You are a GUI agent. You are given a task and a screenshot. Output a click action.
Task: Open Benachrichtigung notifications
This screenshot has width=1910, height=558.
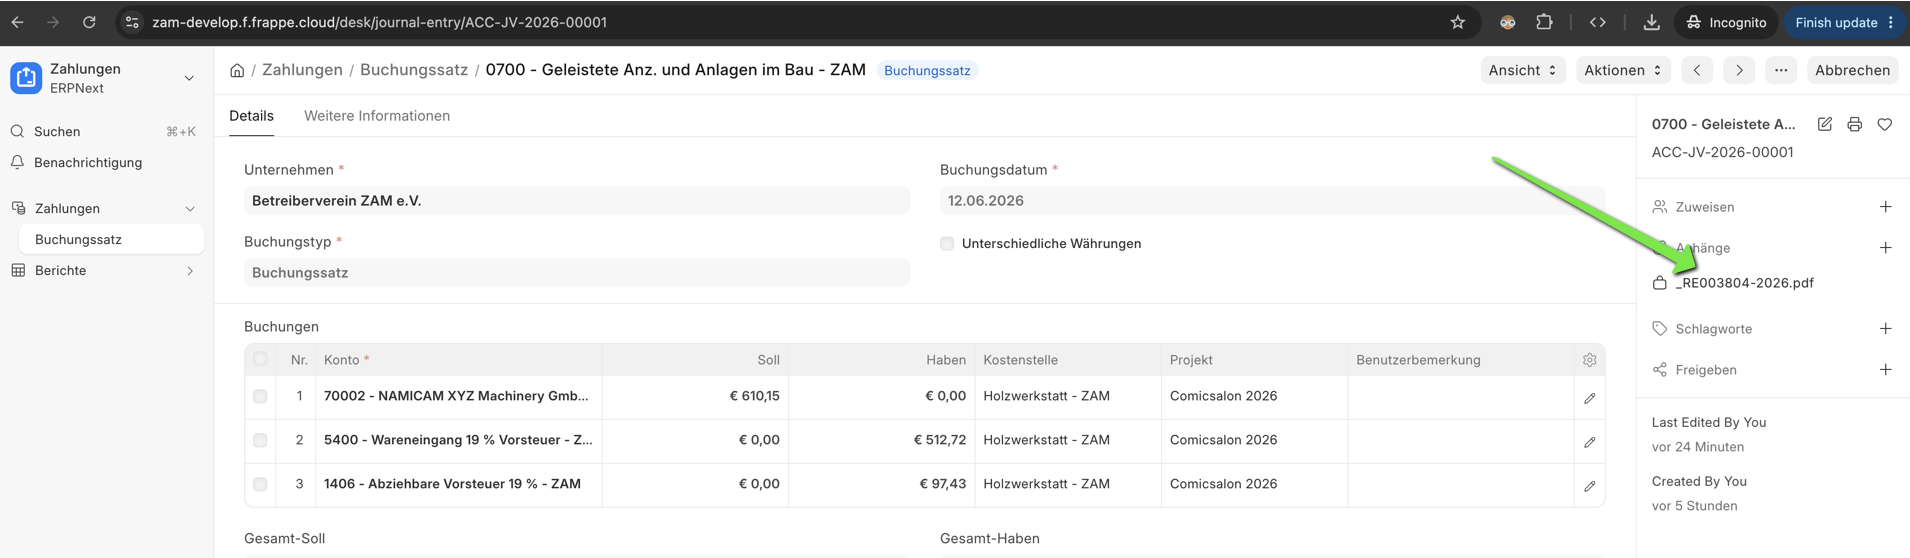pos(104,162)
